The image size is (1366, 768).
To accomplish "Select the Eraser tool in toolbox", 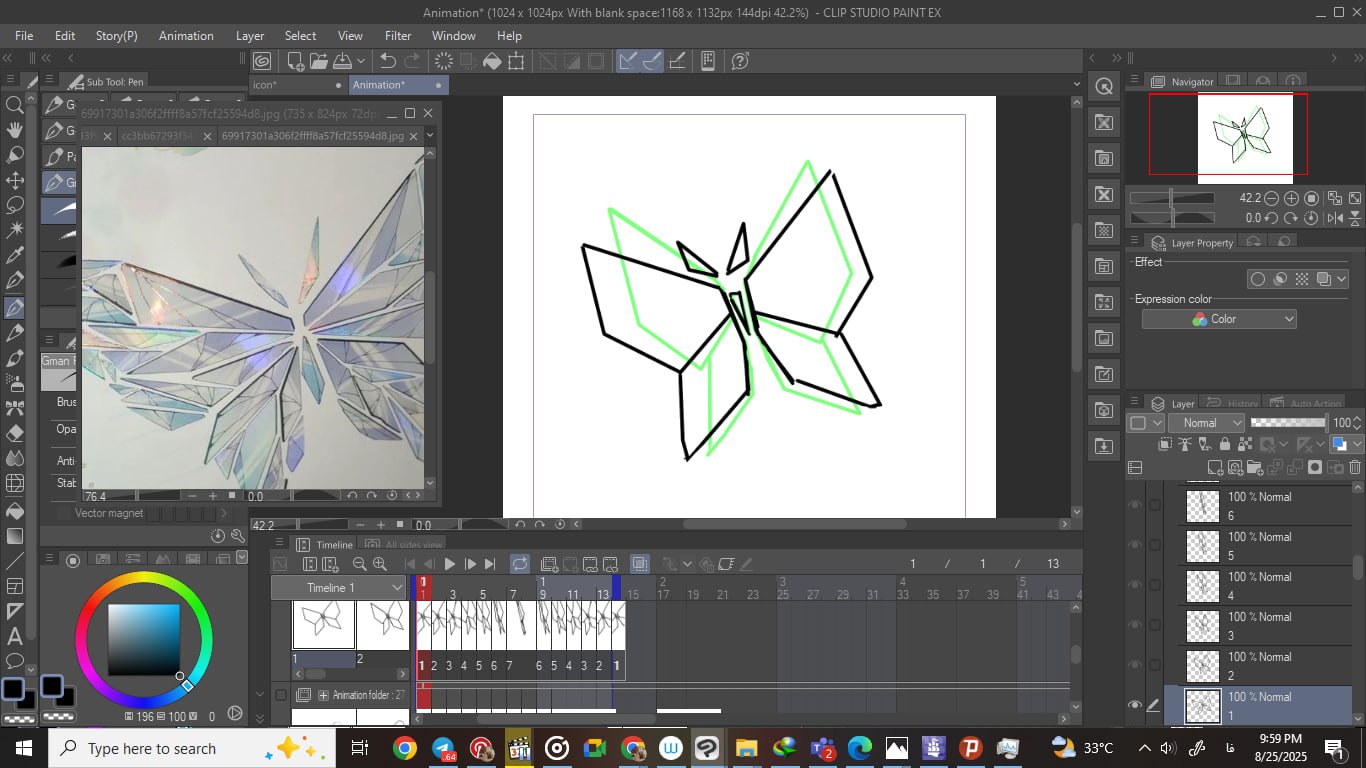I will pos(15,433).
